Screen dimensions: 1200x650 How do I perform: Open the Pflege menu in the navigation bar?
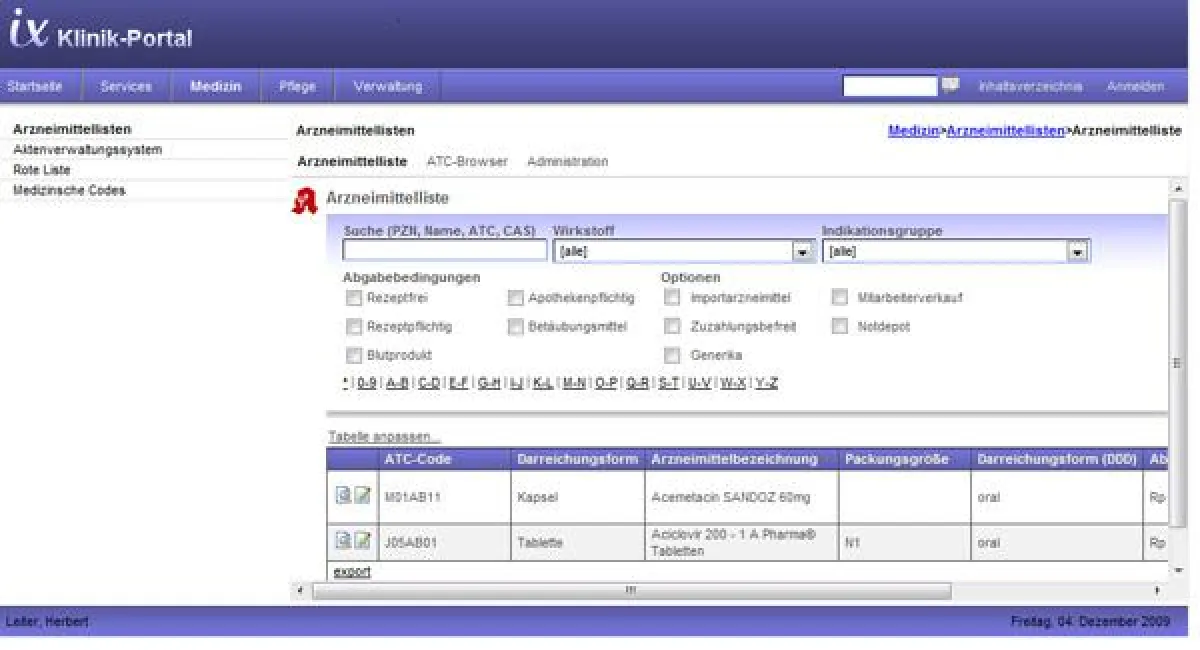(297, 86)
